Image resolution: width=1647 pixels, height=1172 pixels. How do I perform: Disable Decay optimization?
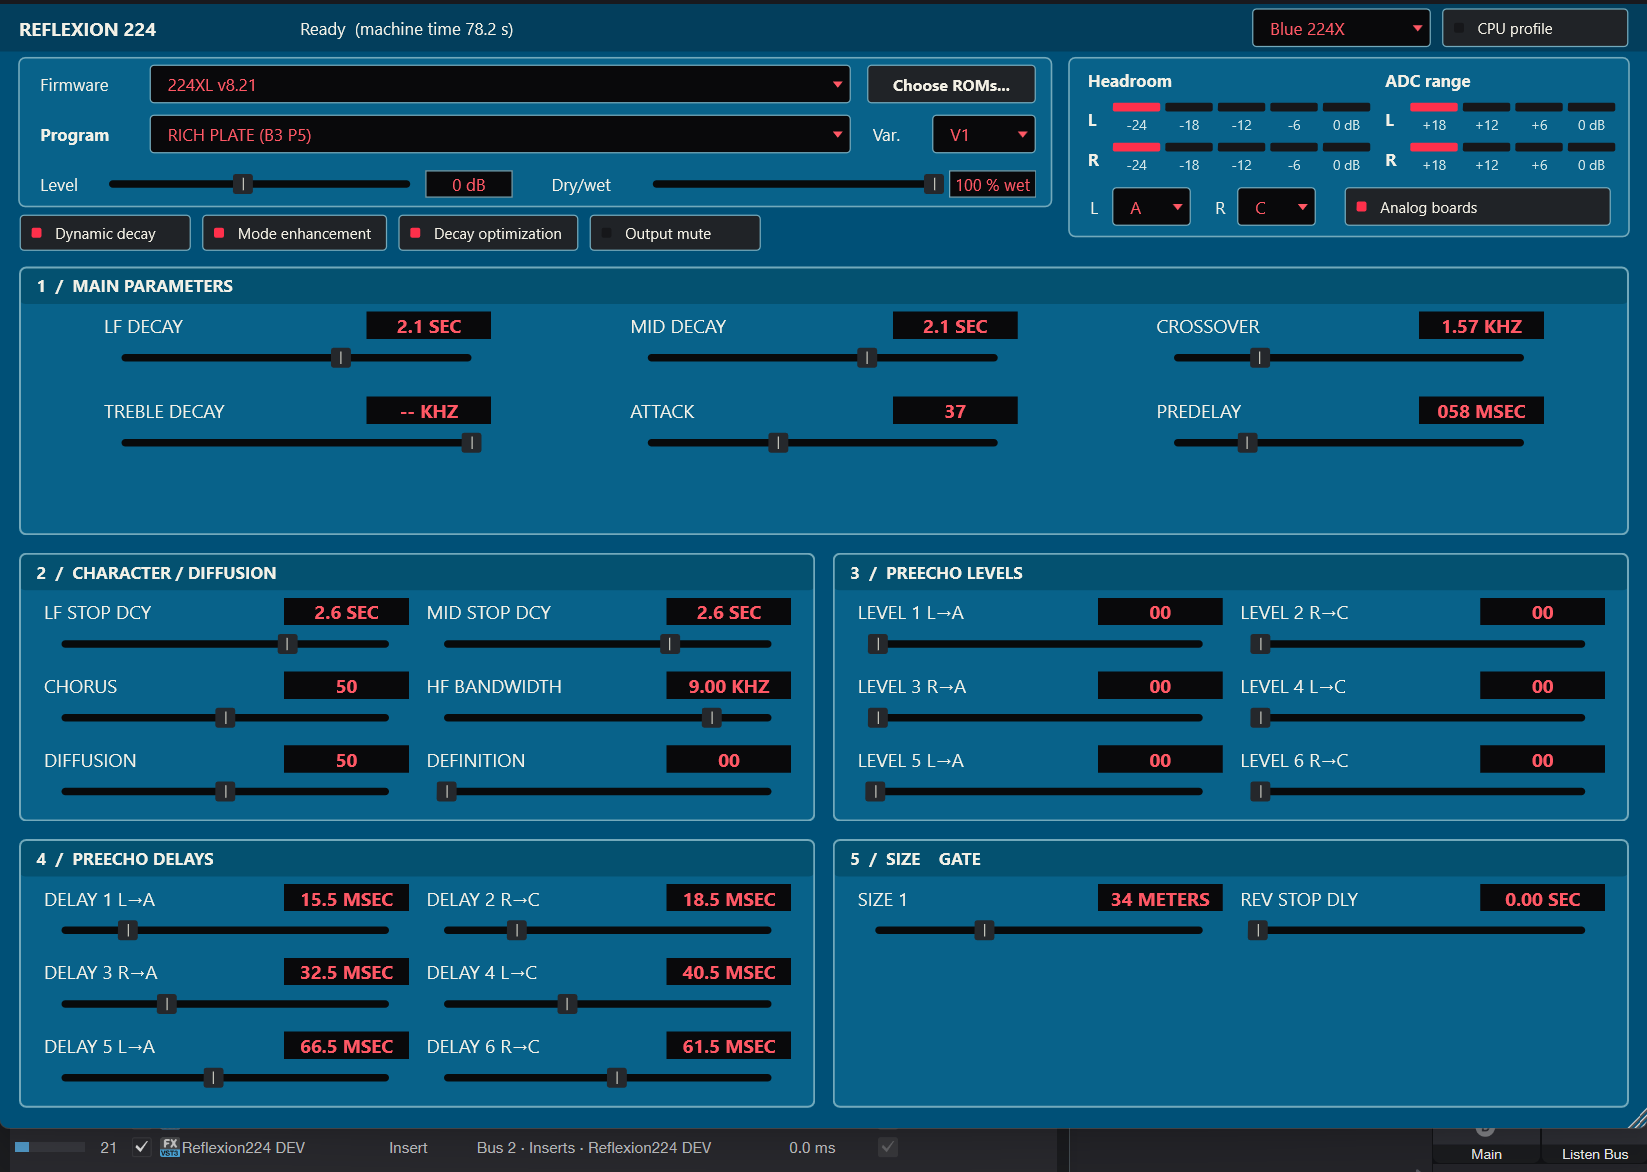coord(488,233)
